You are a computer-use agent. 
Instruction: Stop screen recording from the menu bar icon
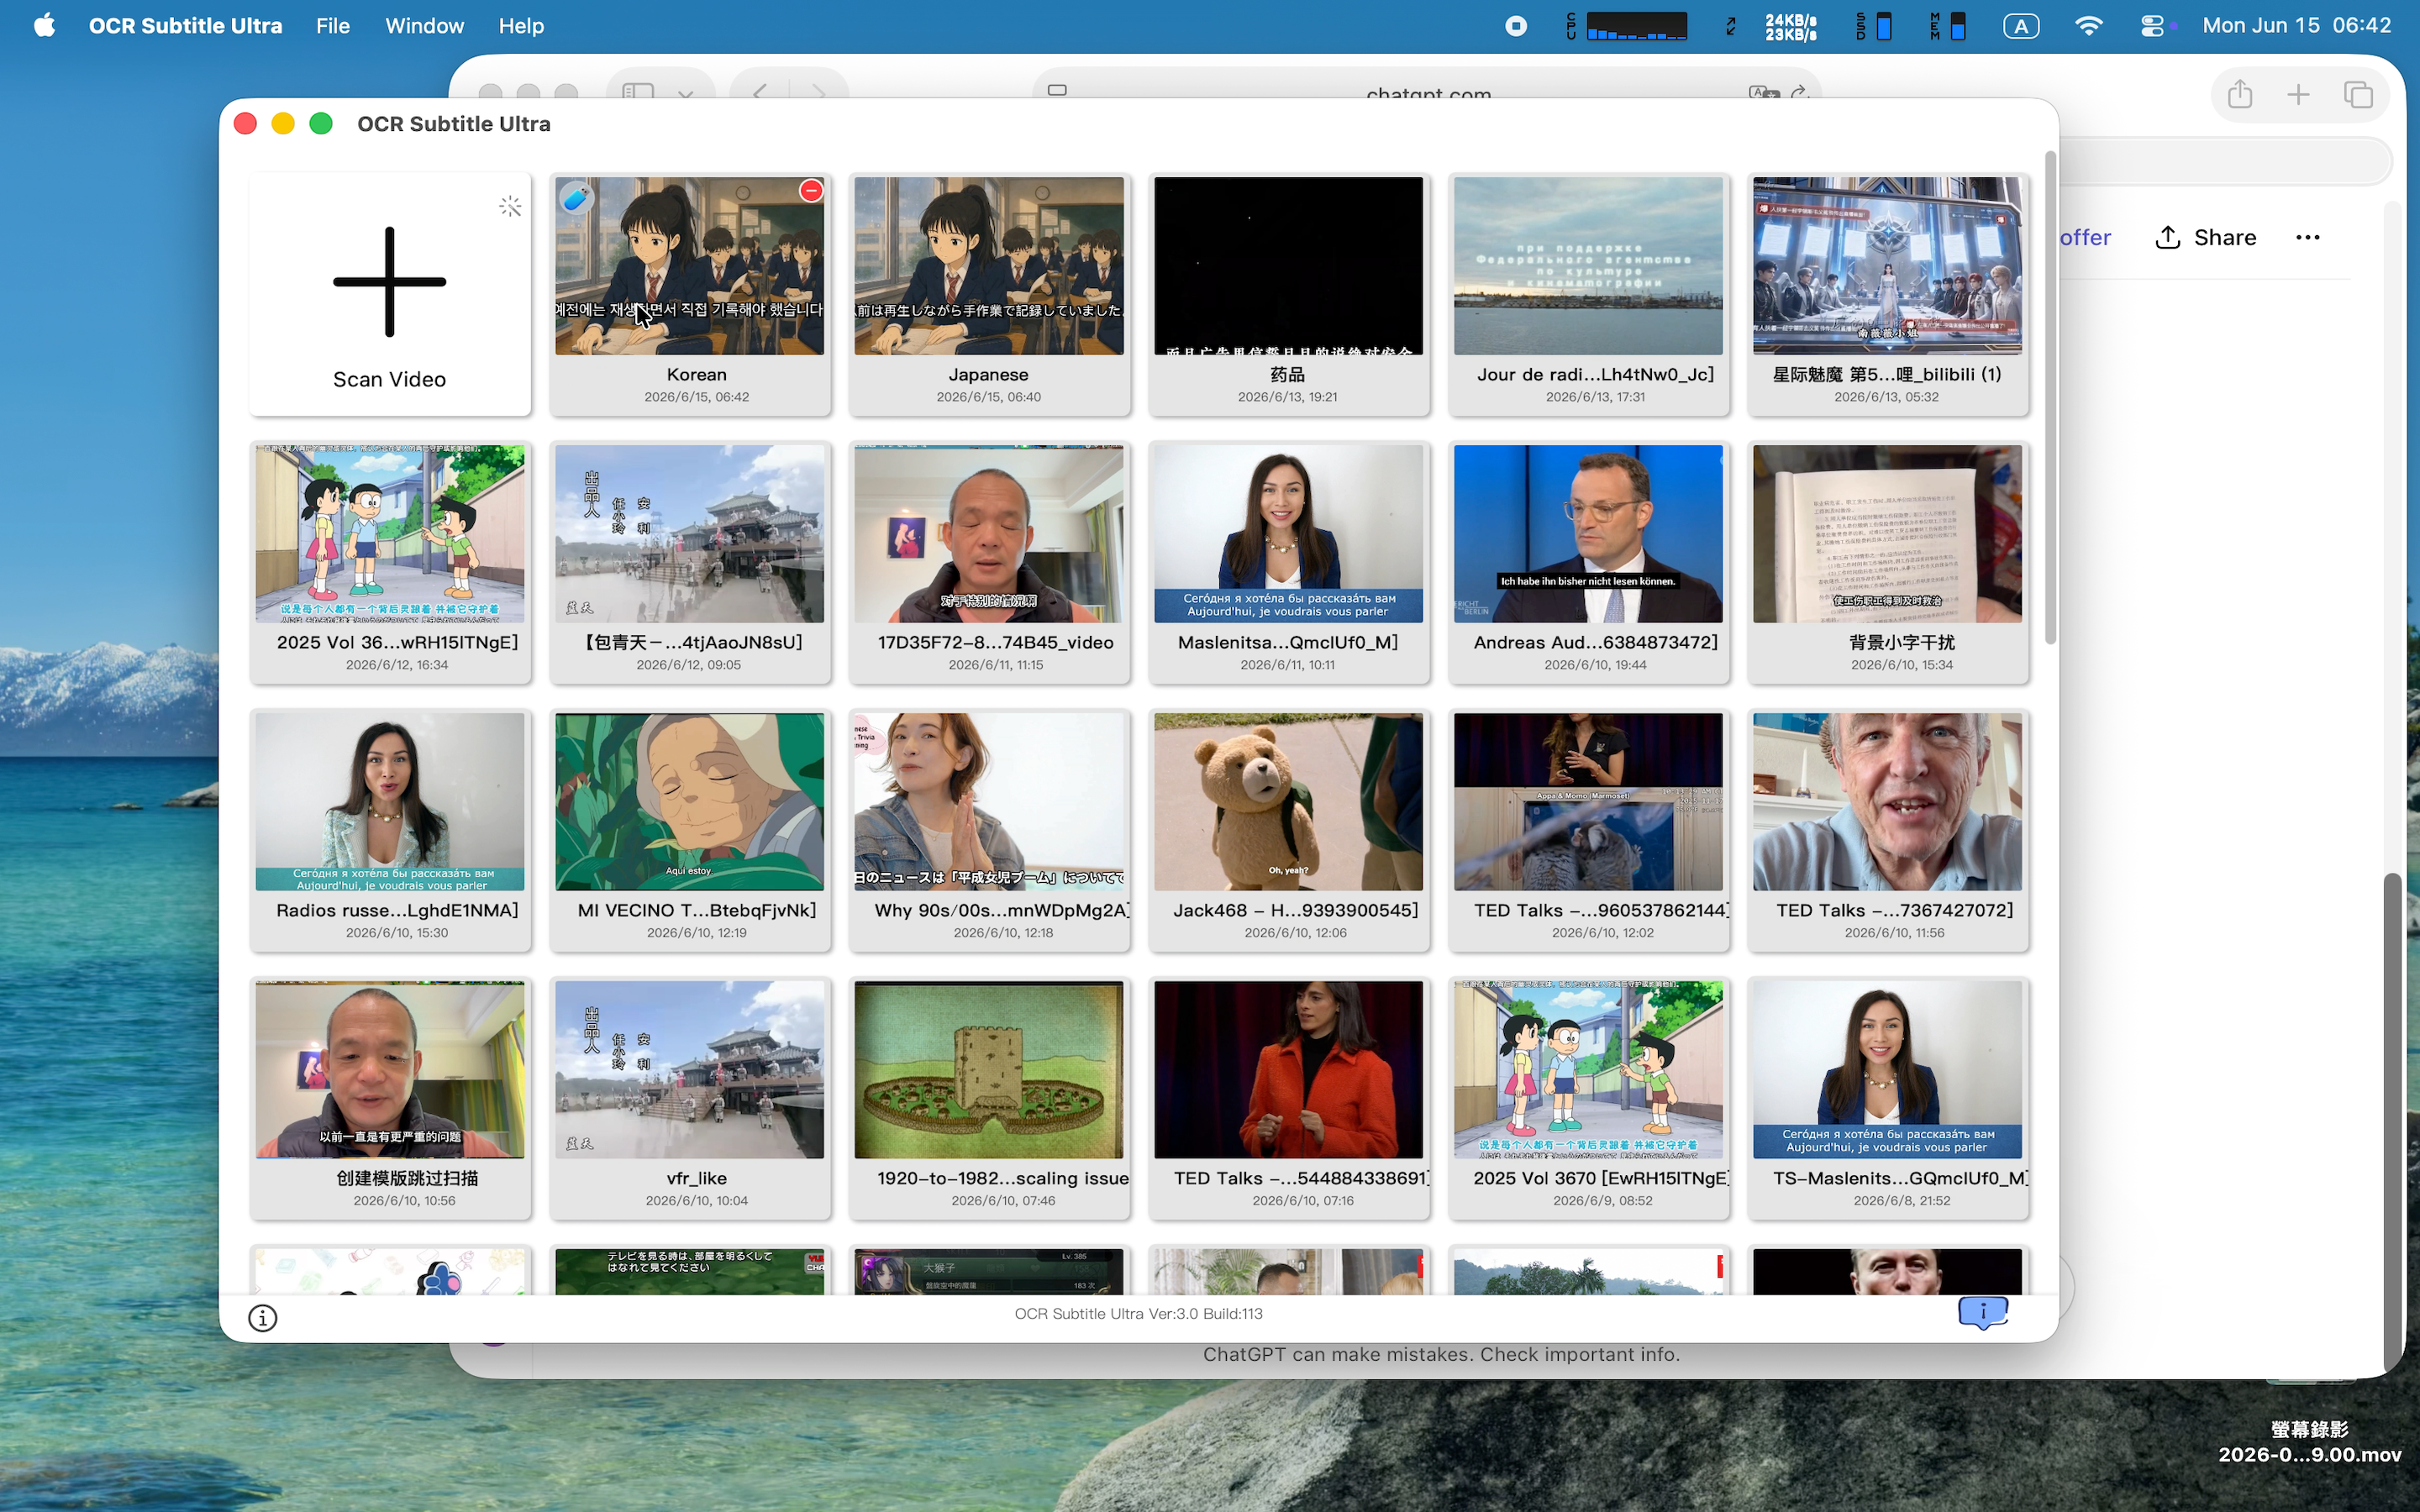click(1516, 26)
